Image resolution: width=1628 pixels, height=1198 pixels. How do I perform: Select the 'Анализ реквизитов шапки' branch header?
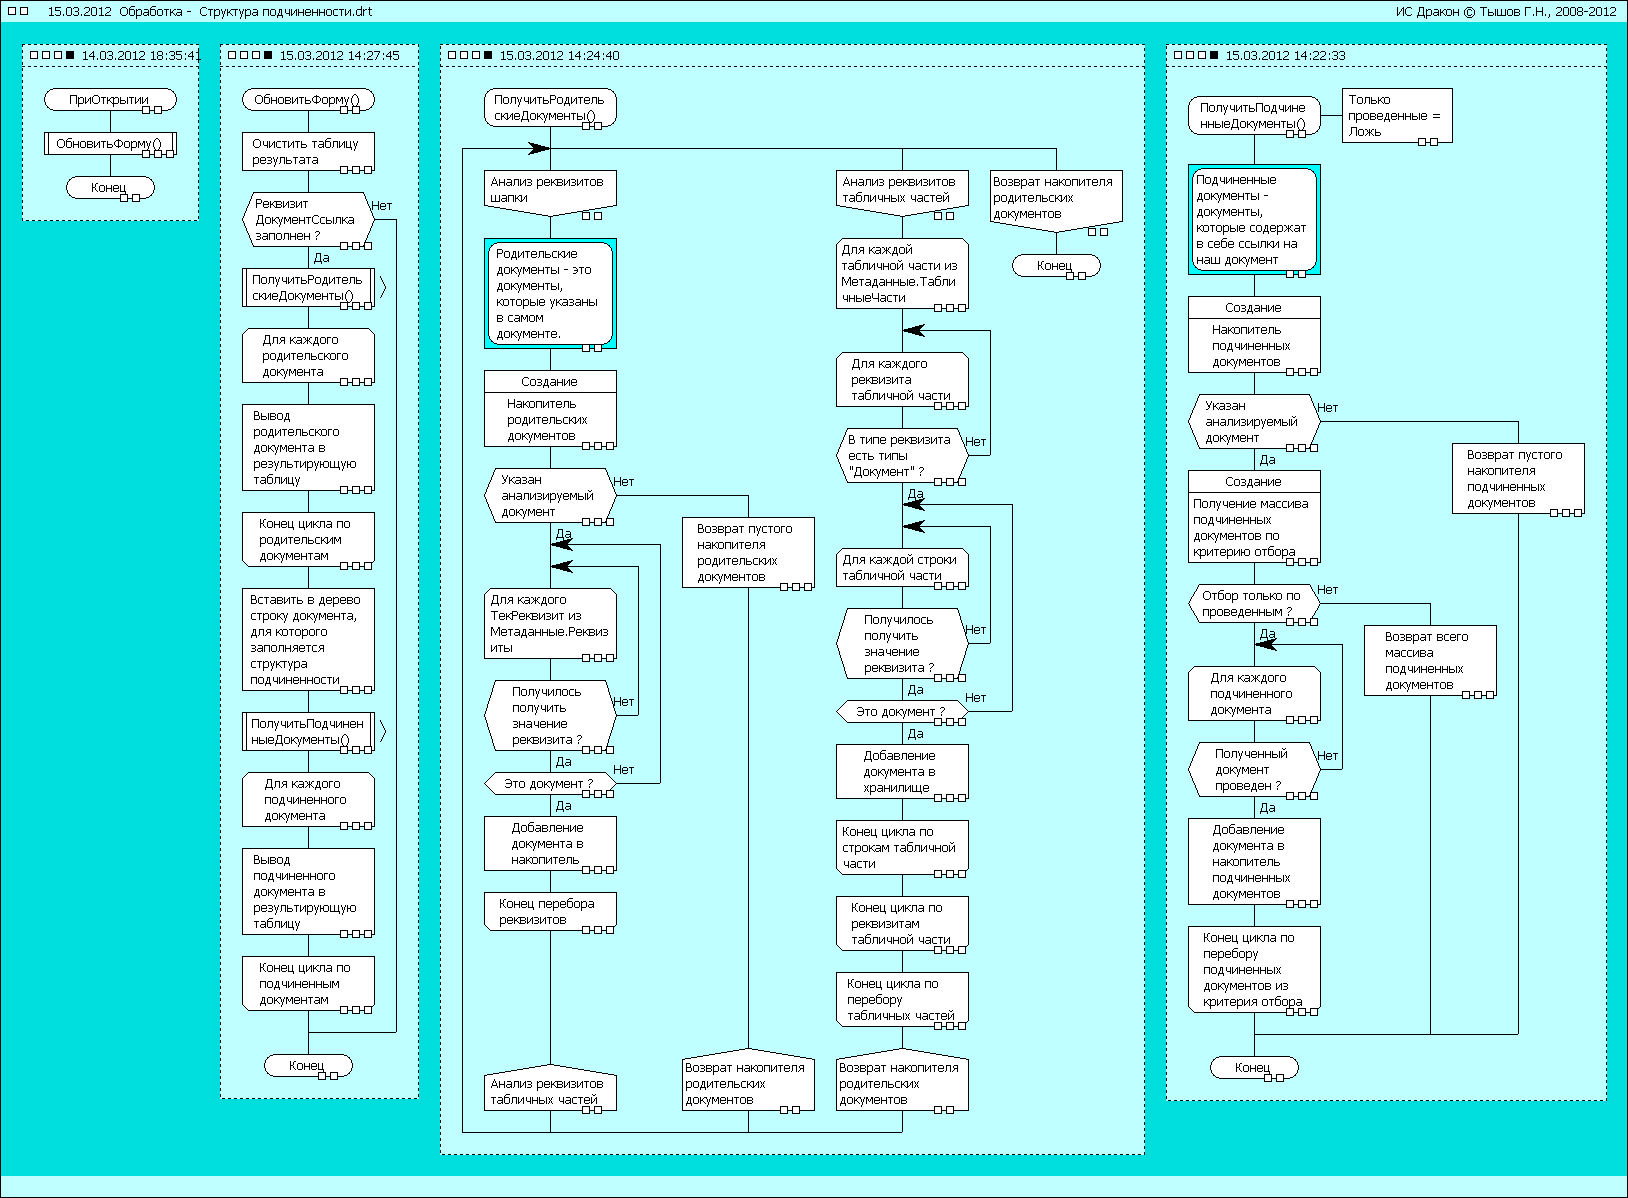(550, 190)
